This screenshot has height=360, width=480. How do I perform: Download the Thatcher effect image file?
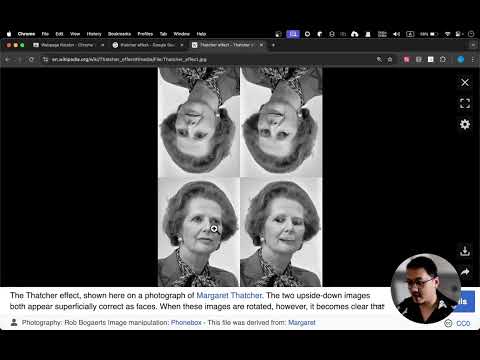pyautogui.click(x=465, y=251)
